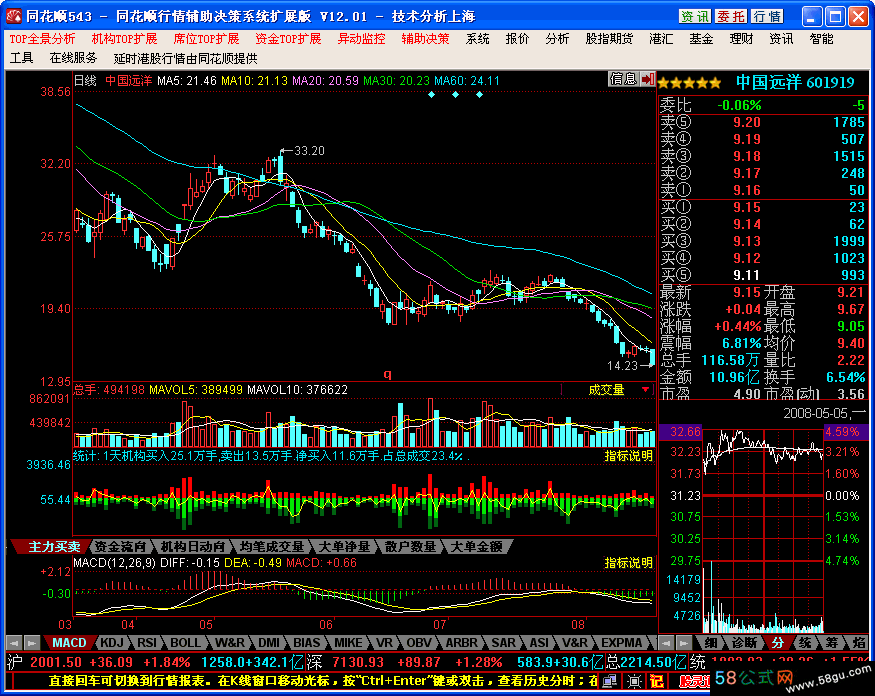Viewport: 875px width, 696px height.
Task: Click the left arrow beside the 细 tab
Action: (x=666, y=643)
